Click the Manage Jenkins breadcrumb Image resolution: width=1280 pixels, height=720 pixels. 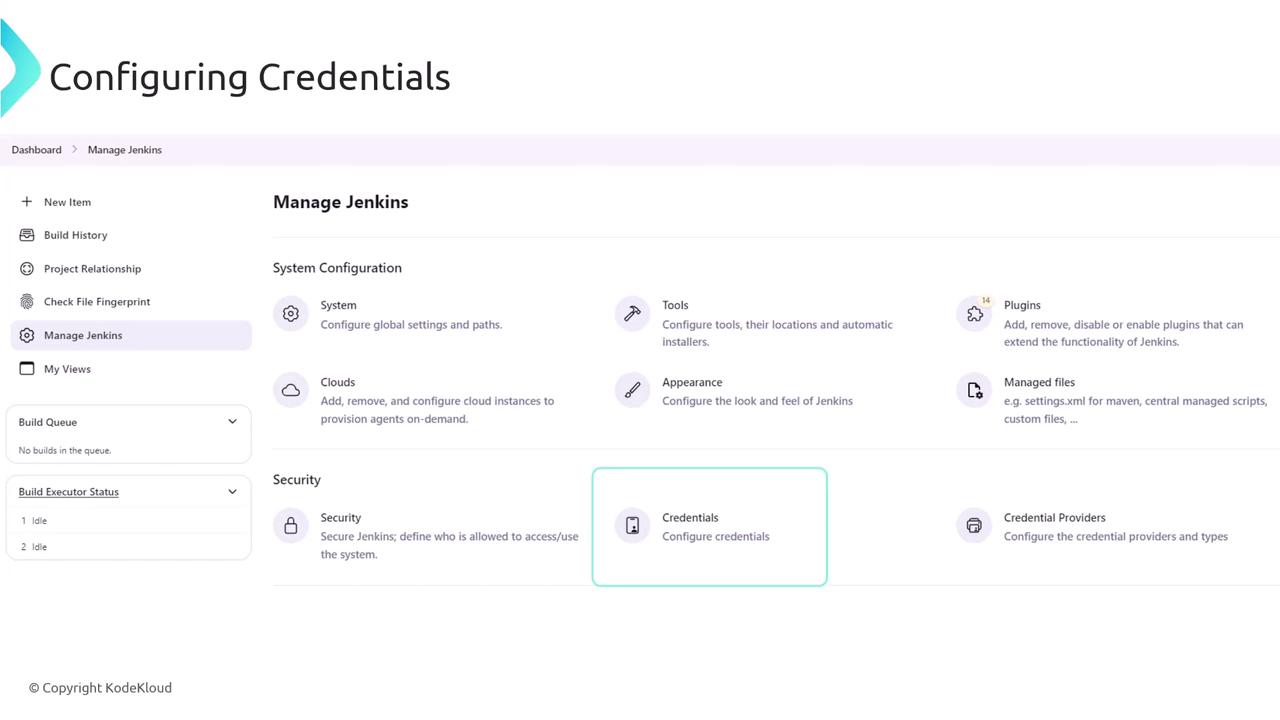125,150
